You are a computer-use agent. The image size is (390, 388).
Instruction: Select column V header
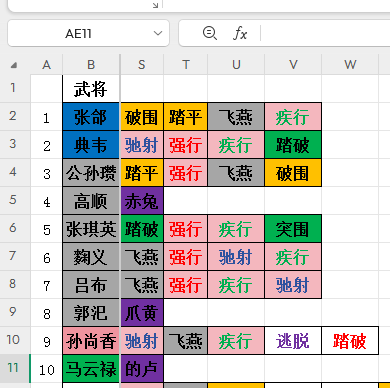click(293, 65)
